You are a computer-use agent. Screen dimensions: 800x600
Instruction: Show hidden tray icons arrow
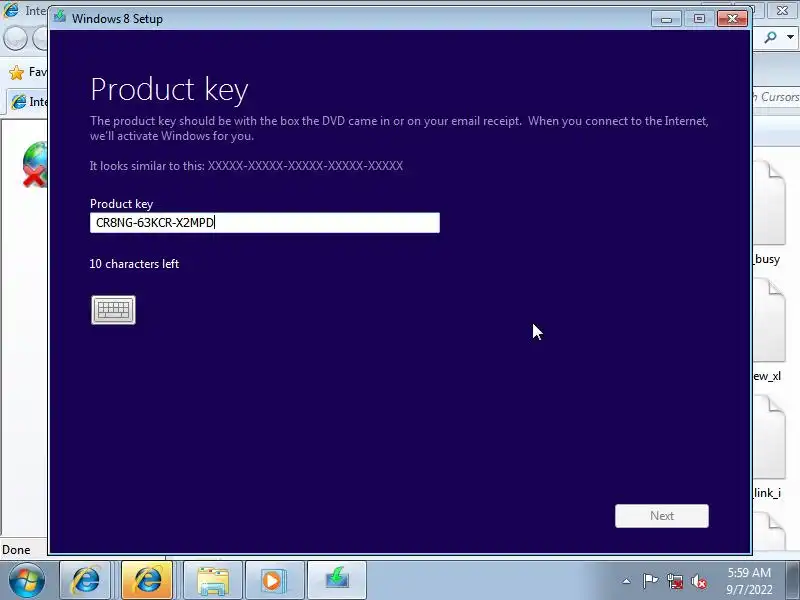coord(627,581)
